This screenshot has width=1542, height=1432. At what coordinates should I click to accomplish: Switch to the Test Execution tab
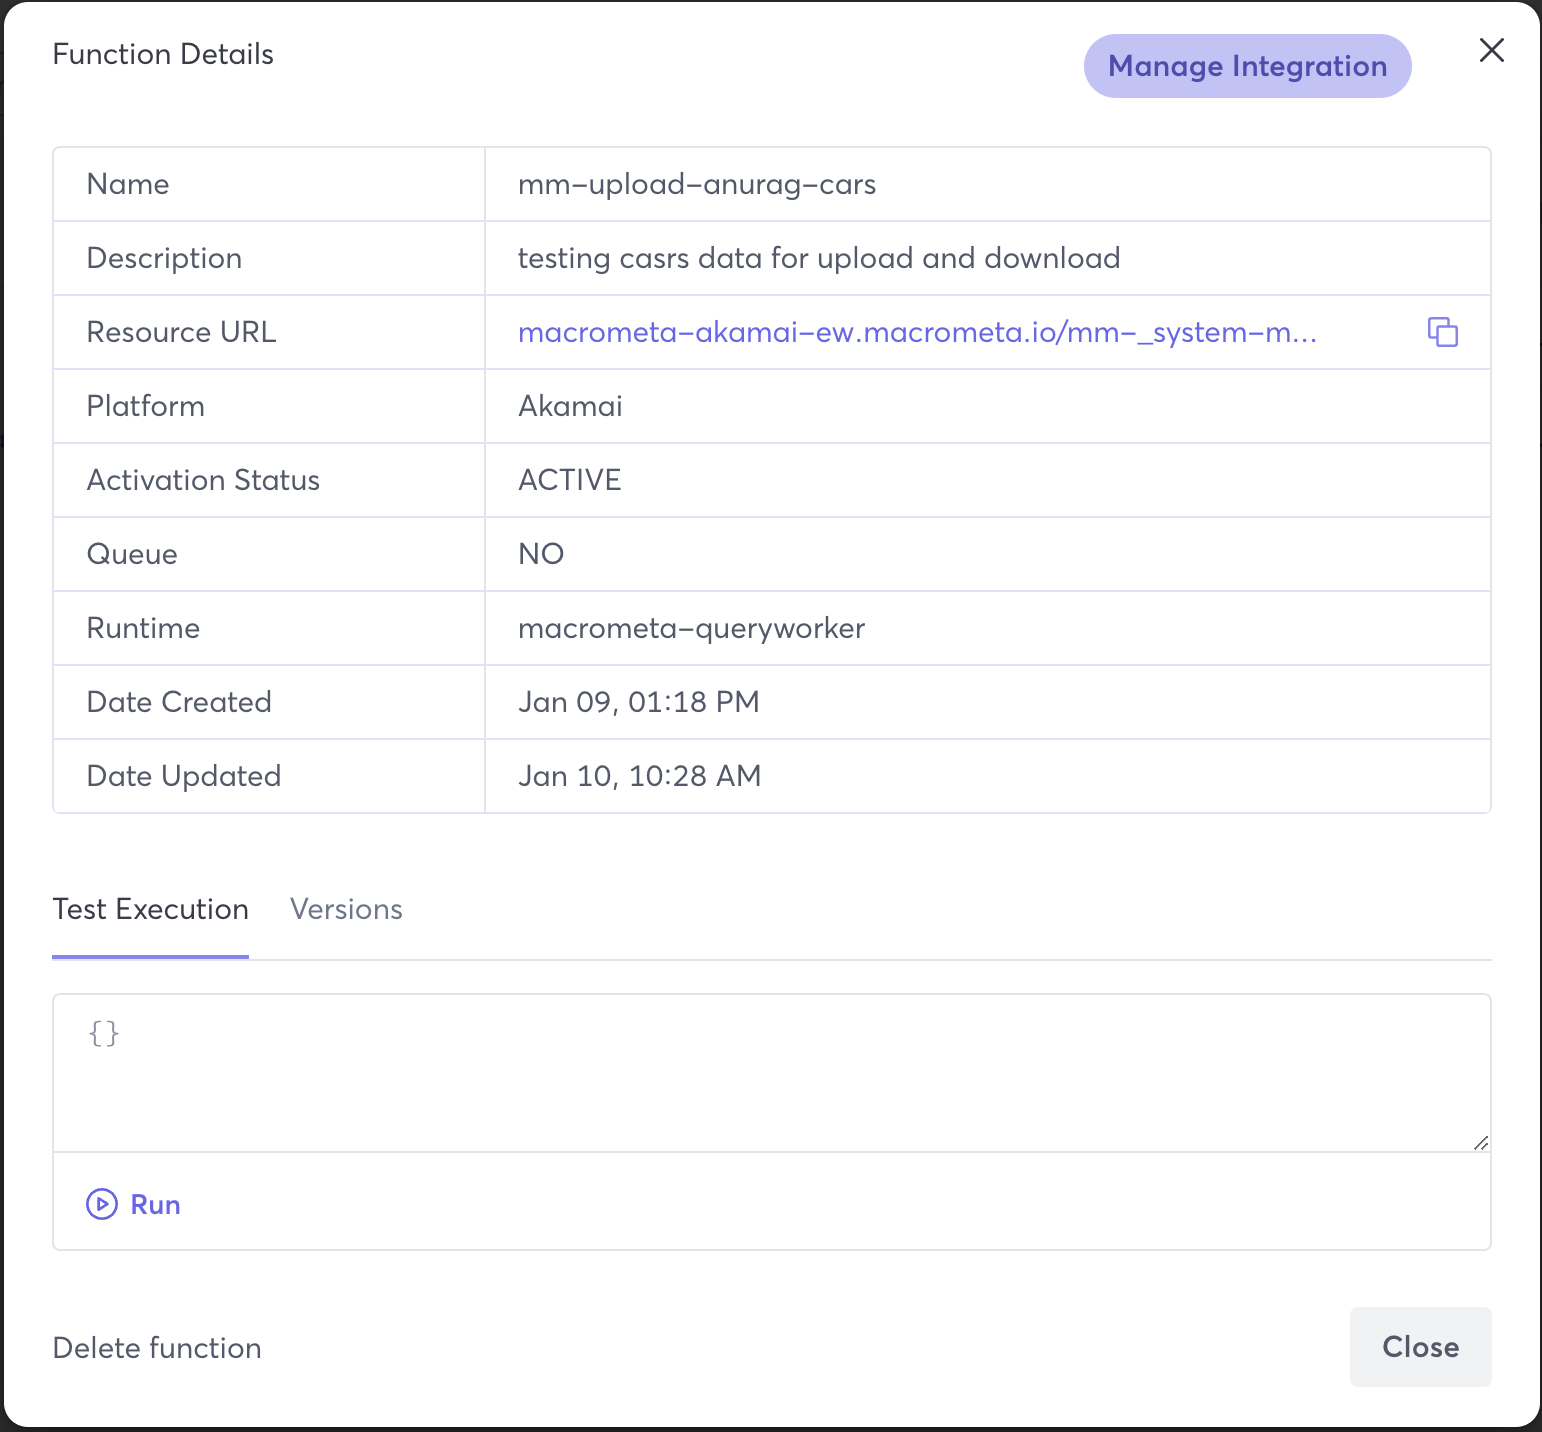(x=150, y=909)
